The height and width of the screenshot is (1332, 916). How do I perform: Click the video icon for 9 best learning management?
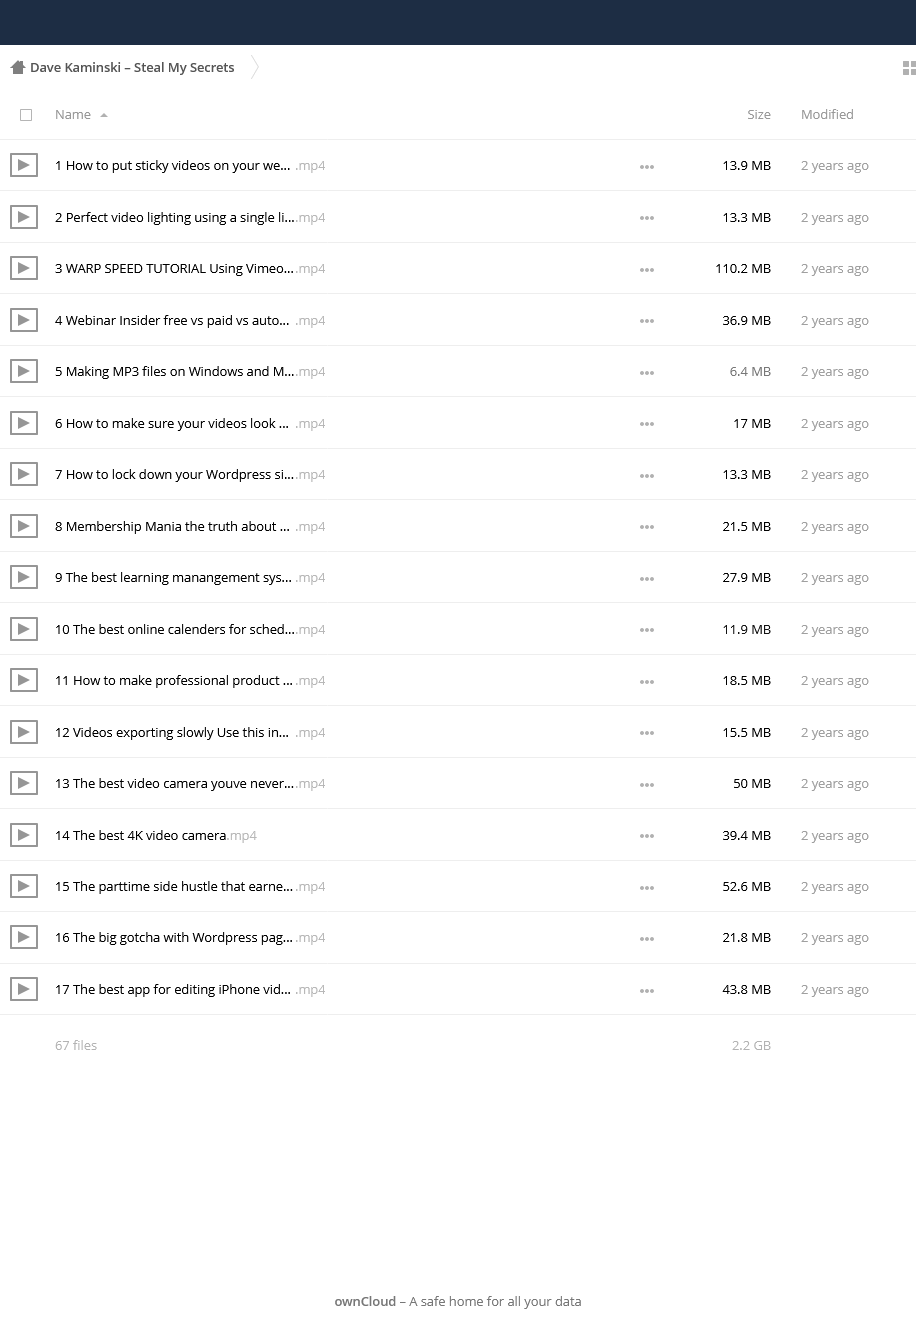coord(24,577)
